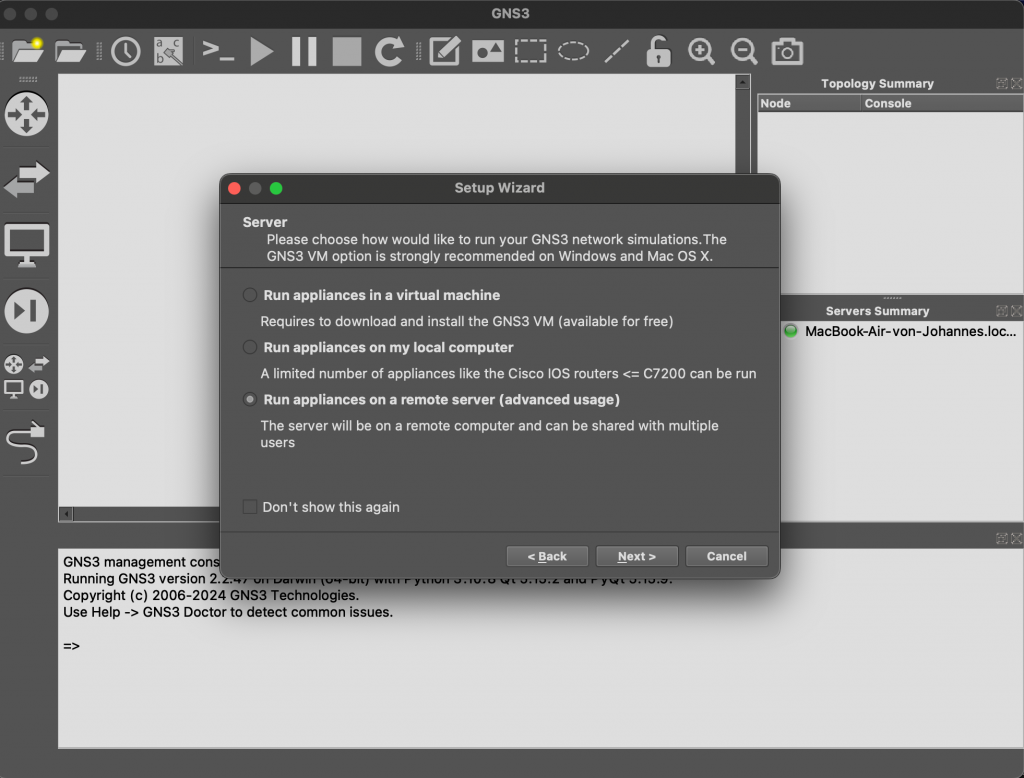The width and height of the screenshot is (1024, 778).
Task: Click the Zoom out magnifier
Action: click(x=744, y=51)
